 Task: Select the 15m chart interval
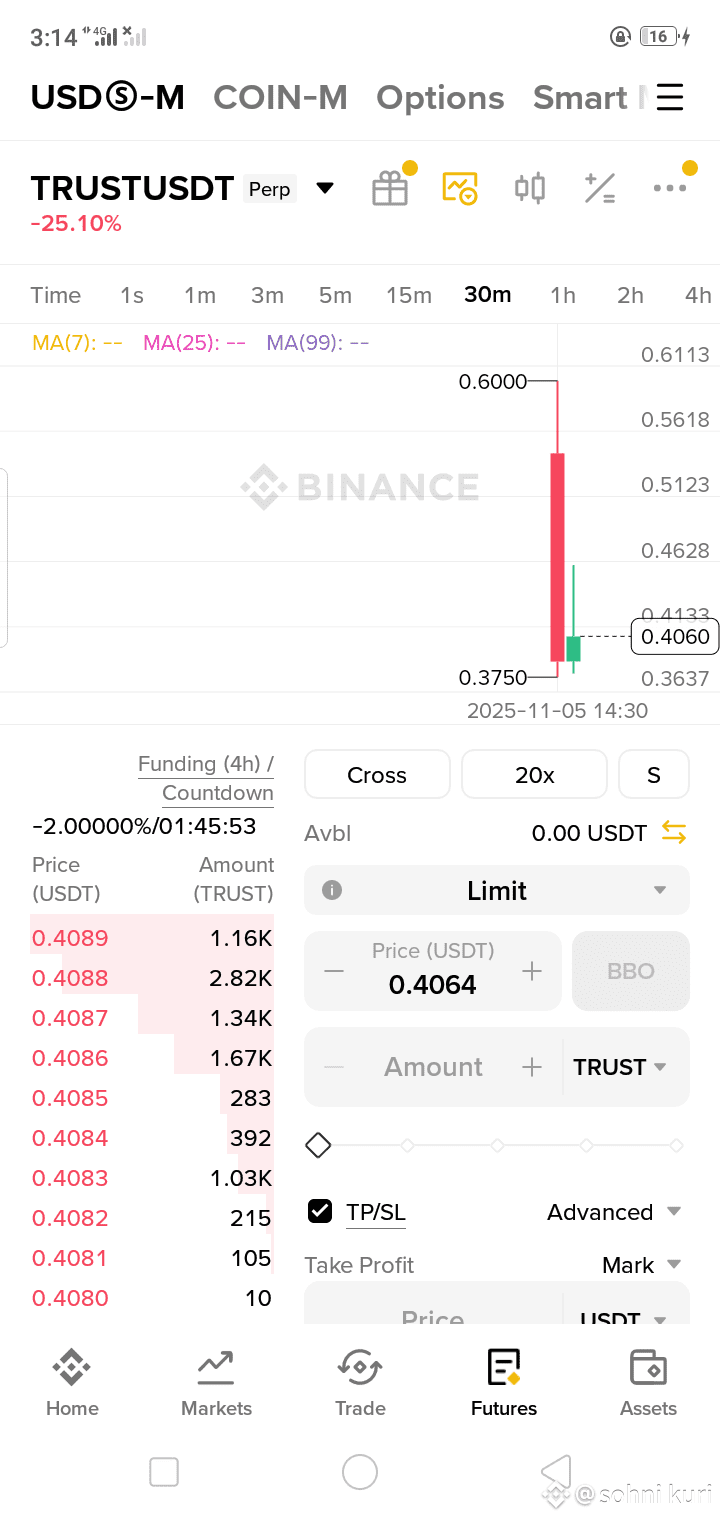409,295
